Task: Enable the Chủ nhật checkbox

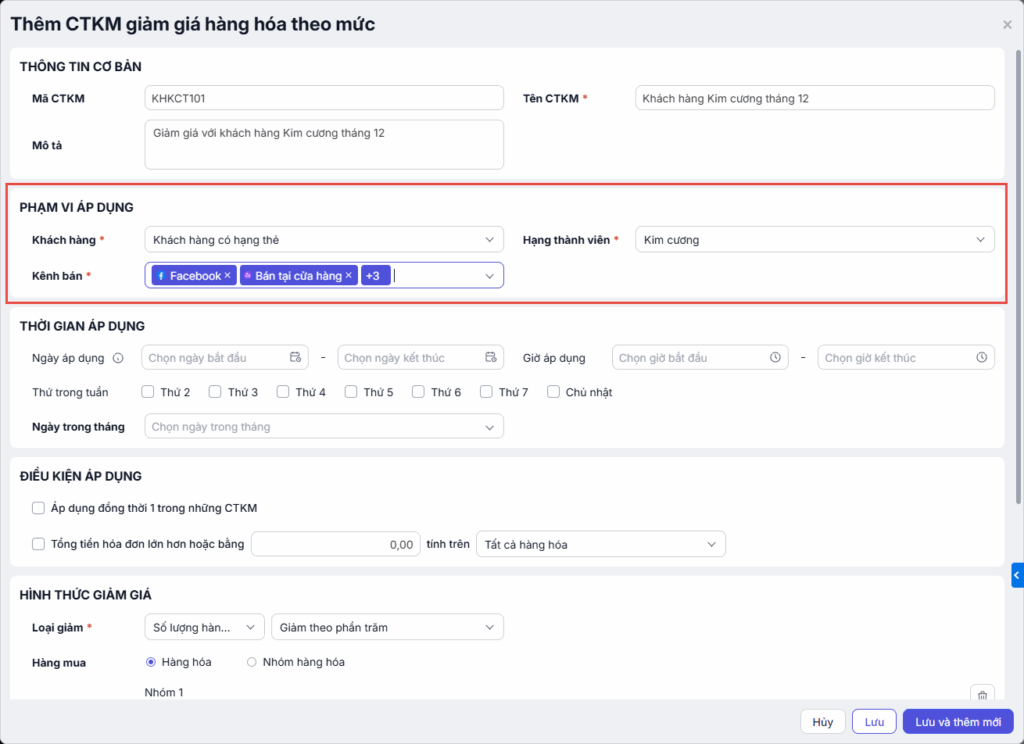Action: (554, 392)
